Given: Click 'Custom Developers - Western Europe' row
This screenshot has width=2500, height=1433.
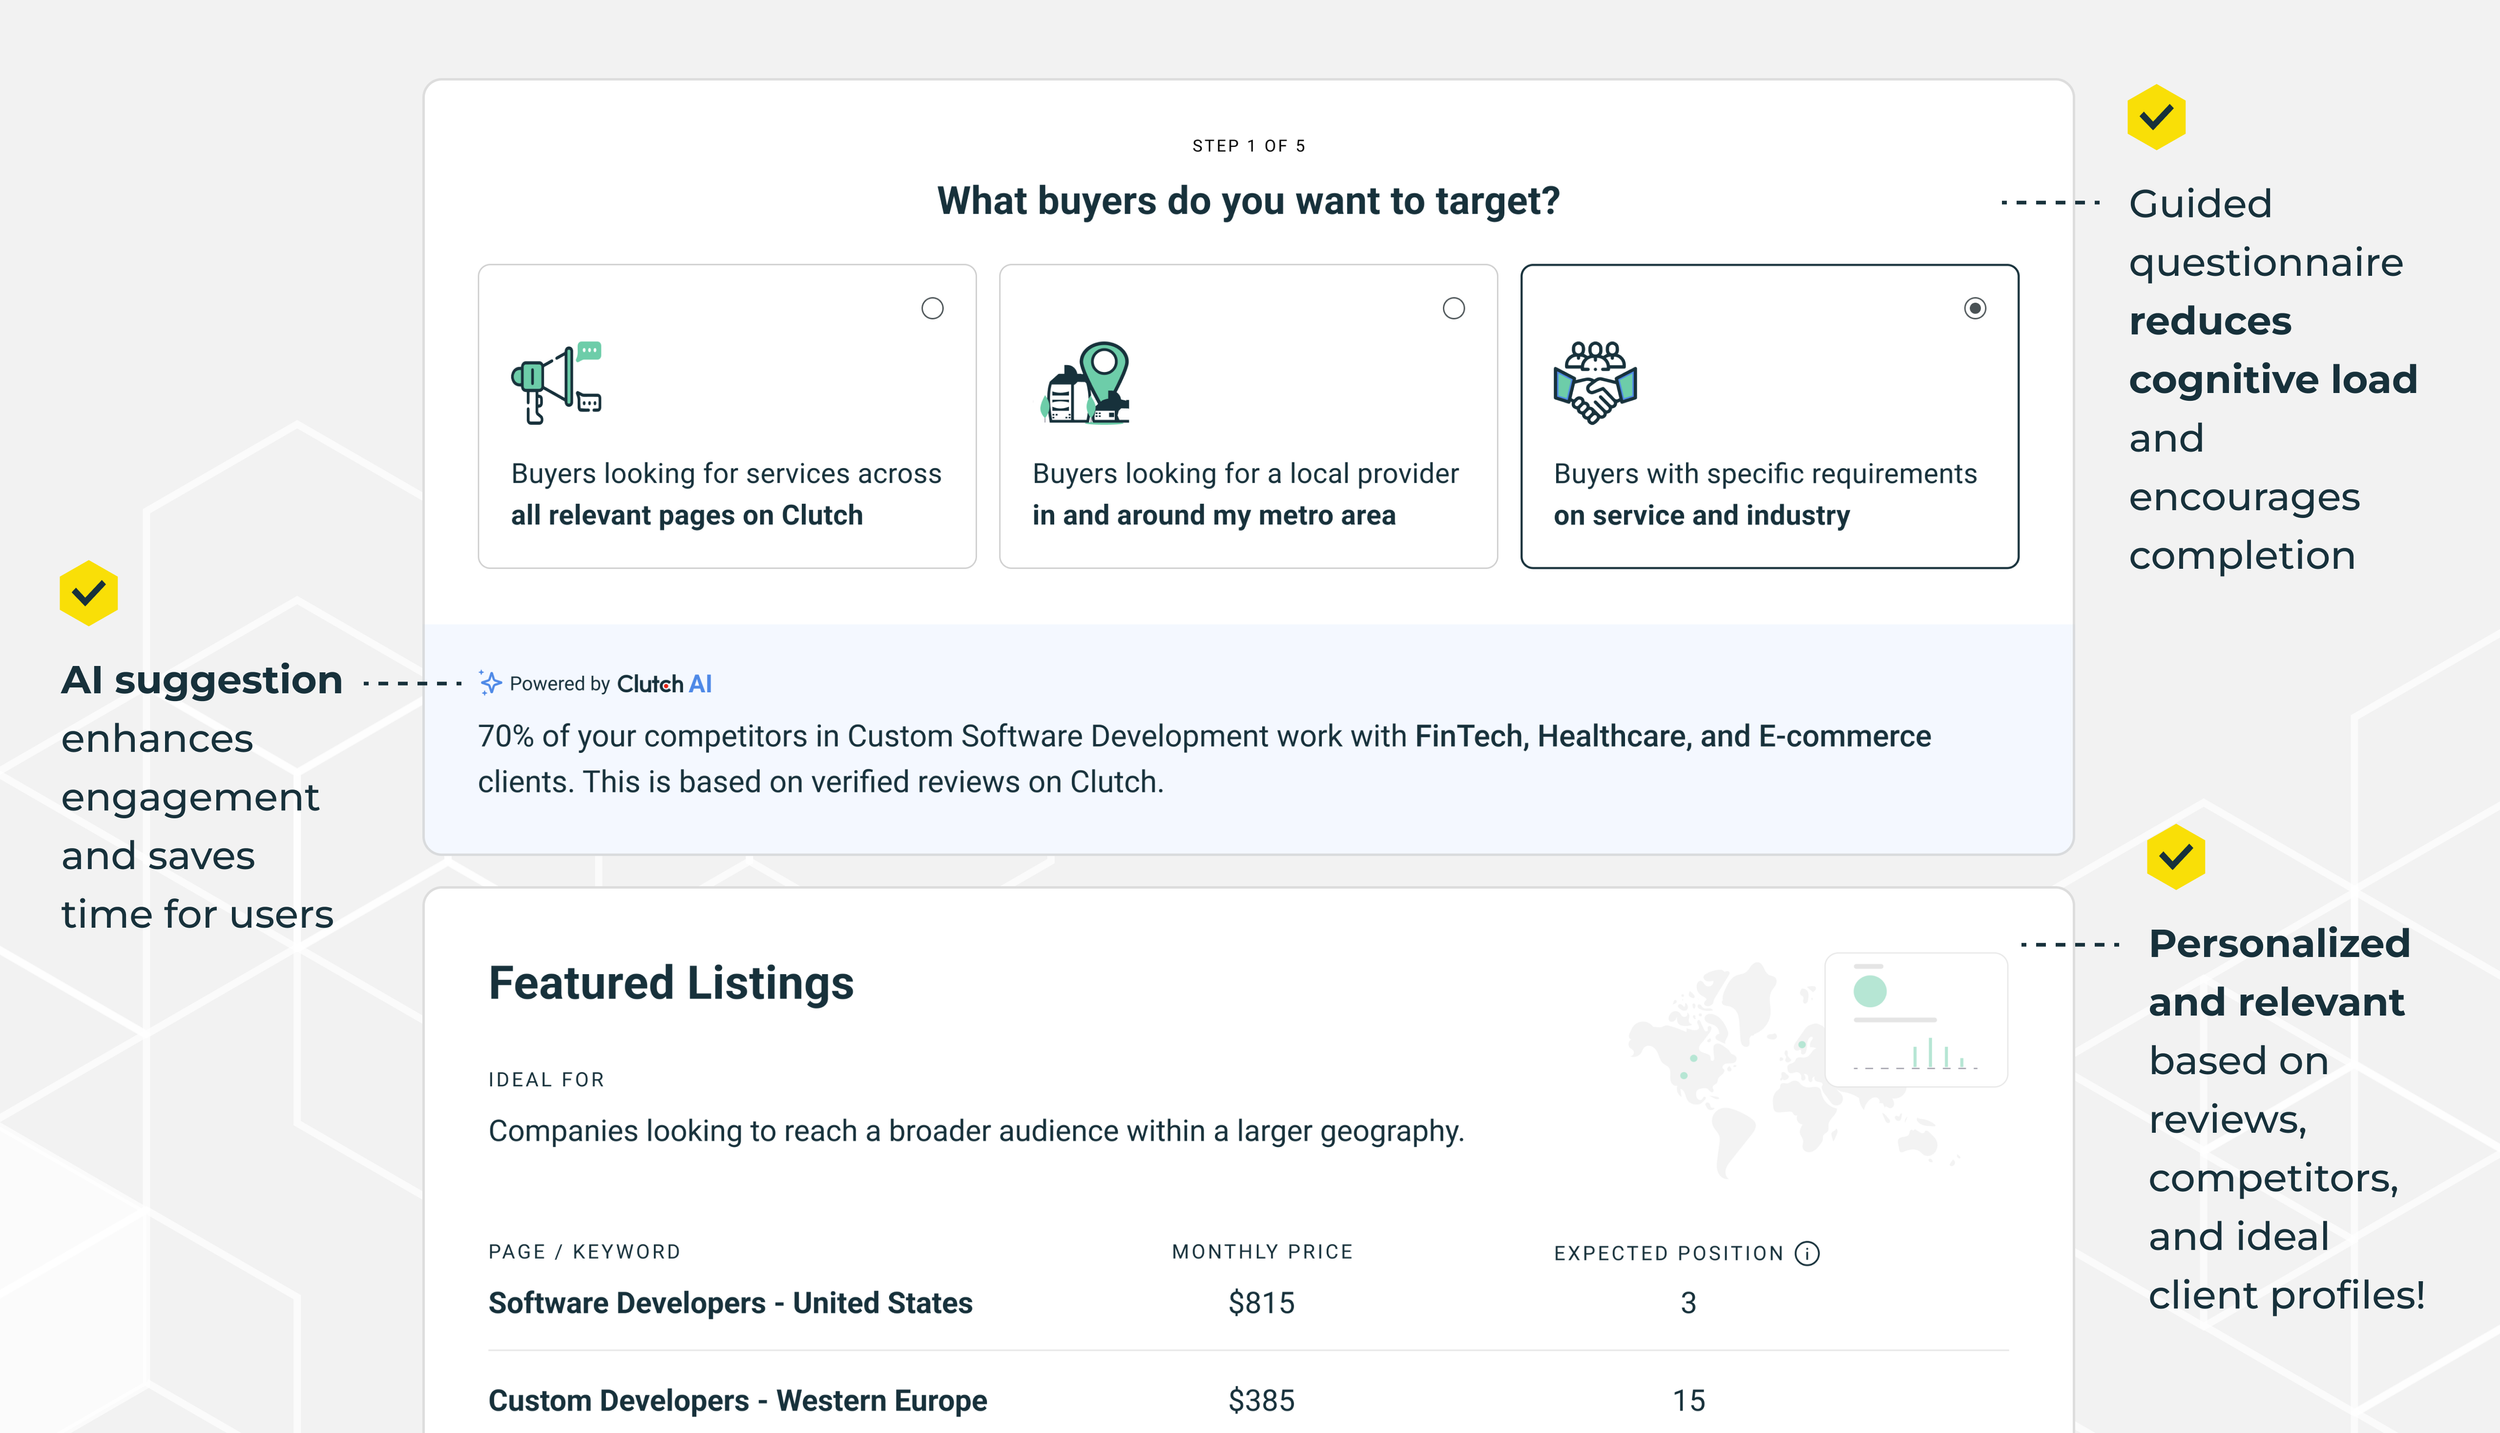Looking at the screenshot, I should pos(1248,1400).
